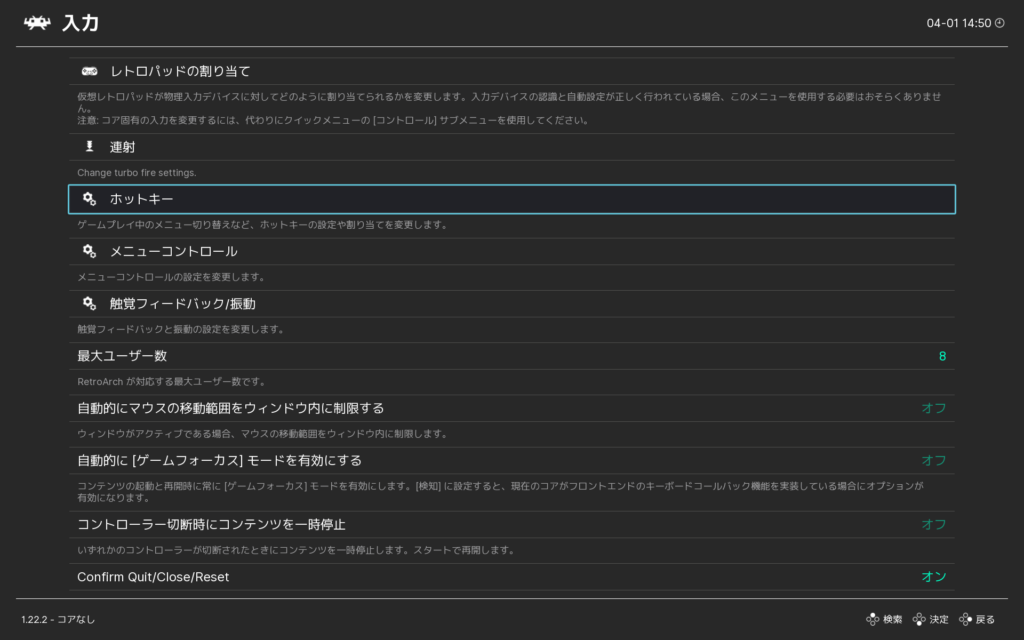
Task: Click the 検索 controller button icon
Action: (872, 619)
